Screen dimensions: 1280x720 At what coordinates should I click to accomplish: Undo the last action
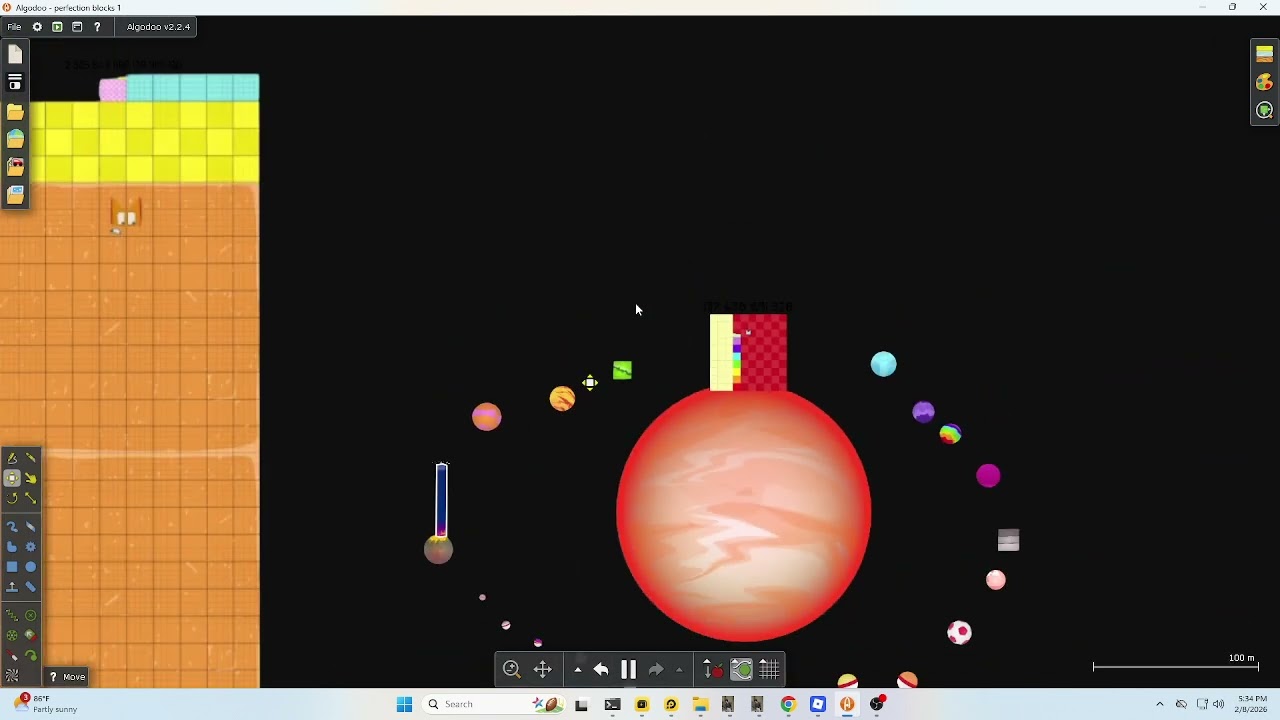(x=601, y=670)
